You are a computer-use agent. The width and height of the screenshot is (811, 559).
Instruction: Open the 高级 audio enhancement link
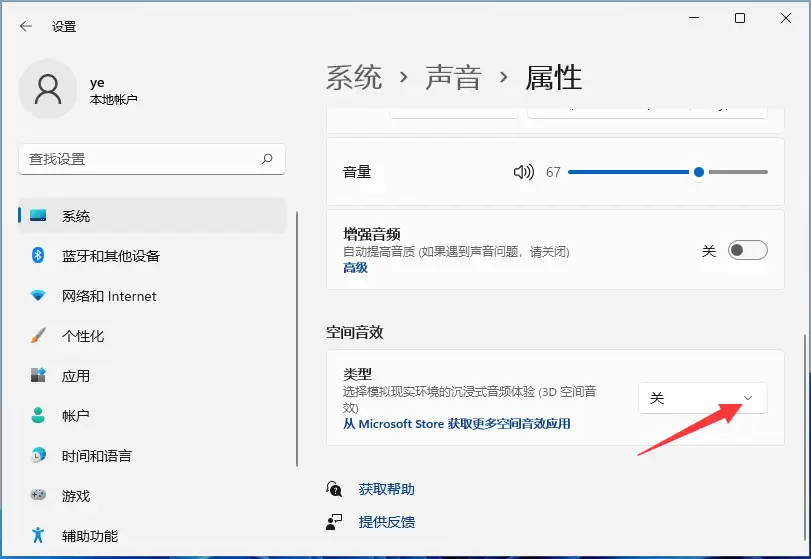[355, 268]
